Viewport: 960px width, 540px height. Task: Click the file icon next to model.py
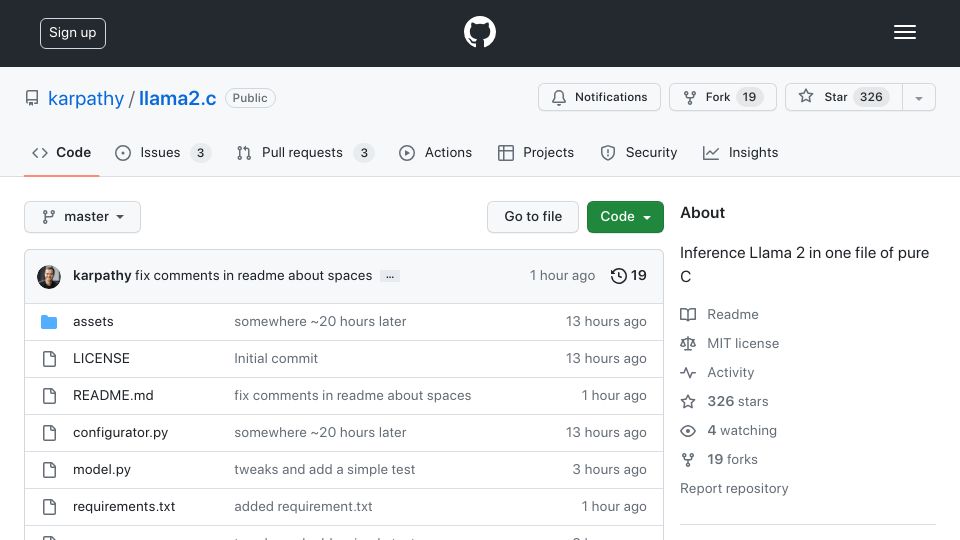click(x=50, y=470)
